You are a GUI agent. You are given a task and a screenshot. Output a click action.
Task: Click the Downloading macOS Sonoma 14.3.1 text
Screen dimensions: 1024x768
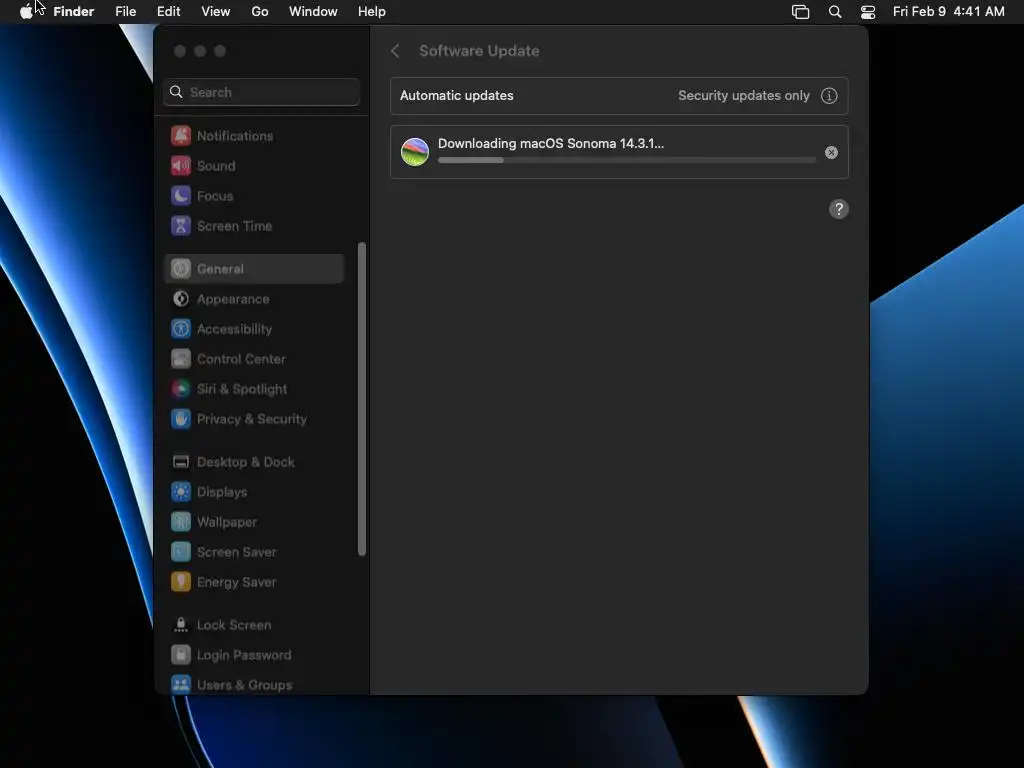pyautogui.click(x=551, y=144)
